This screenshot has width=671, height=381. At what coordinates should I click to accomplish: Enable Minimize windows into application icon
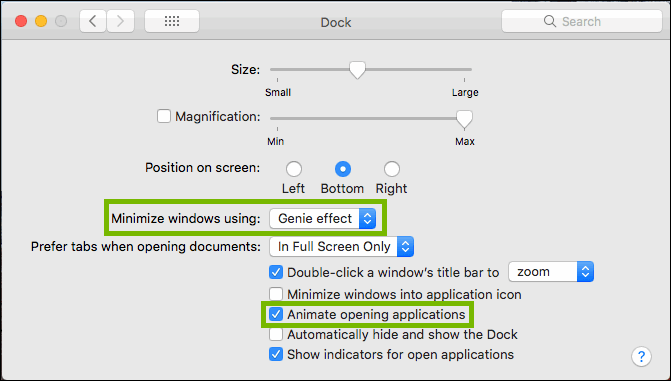pyautogui.click(x=276, y=294)
